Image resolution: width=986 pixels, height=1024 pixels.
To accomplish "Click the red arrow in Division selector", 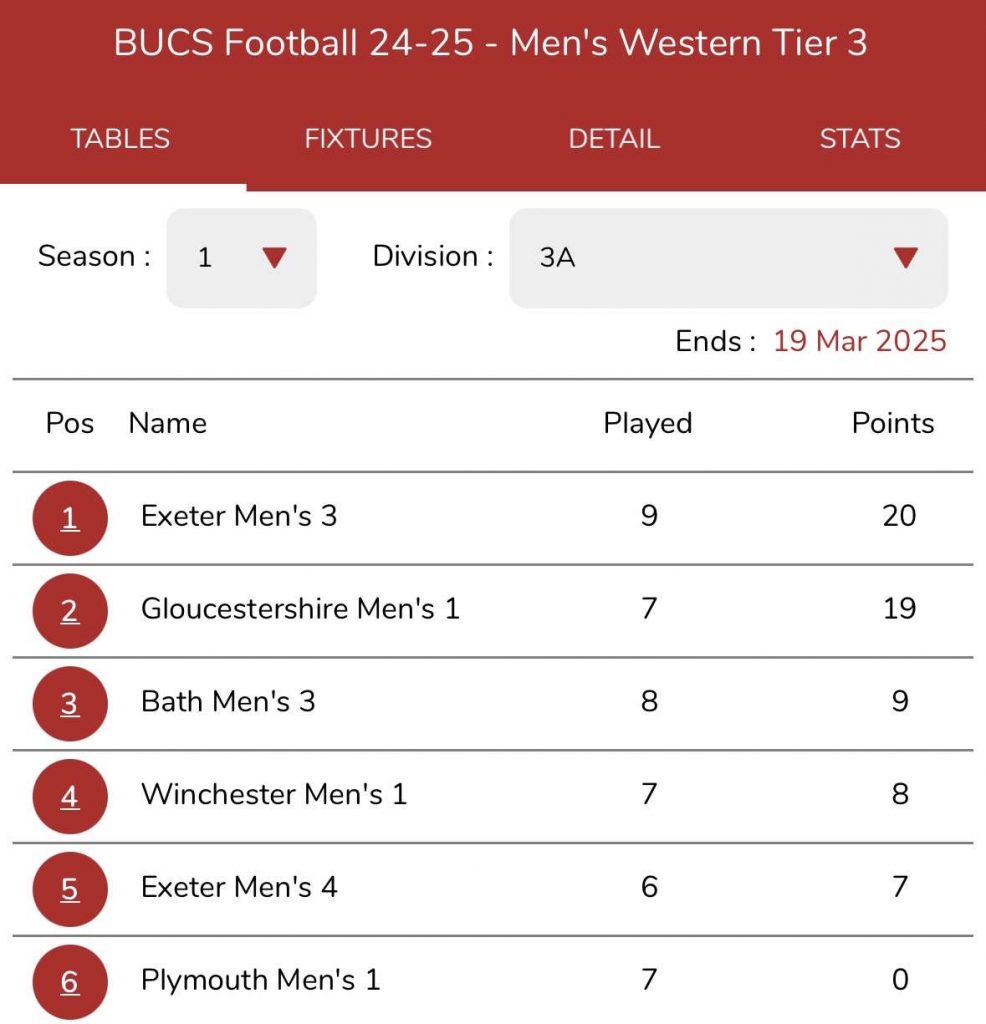I will (905, 258).
